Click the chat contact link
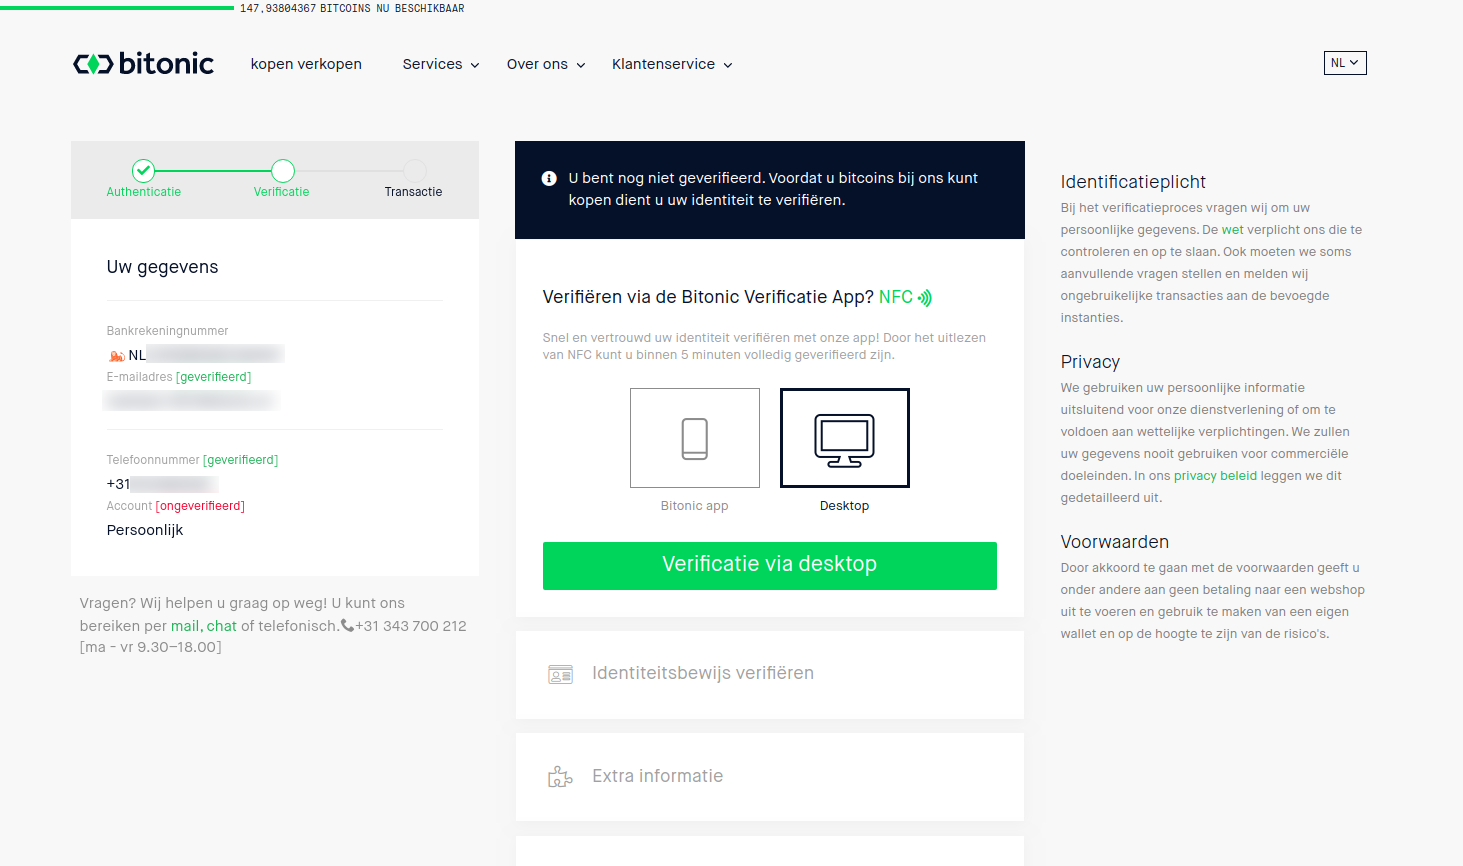Viewport: 1463px width, 866px height. 222,626
